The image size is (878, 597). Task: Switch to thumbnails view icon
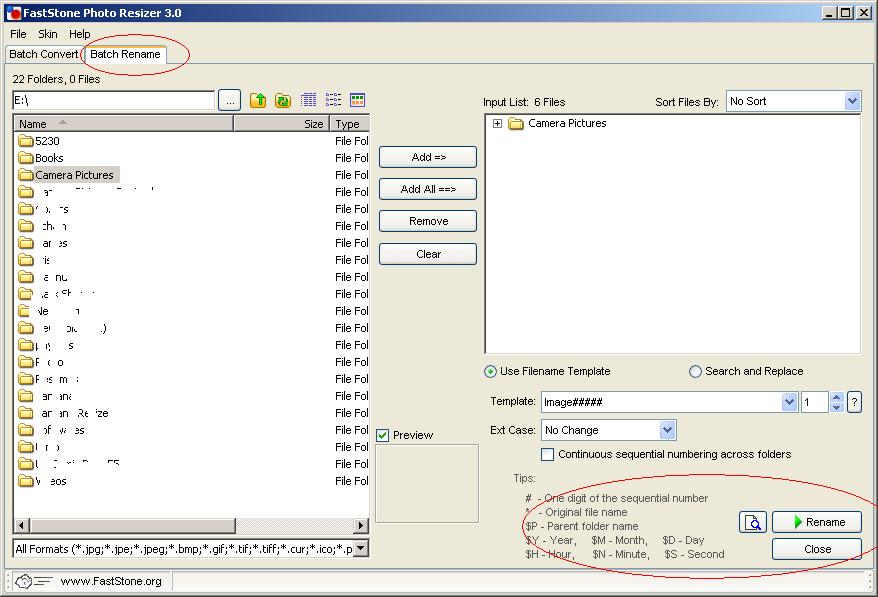click(357, 100)
